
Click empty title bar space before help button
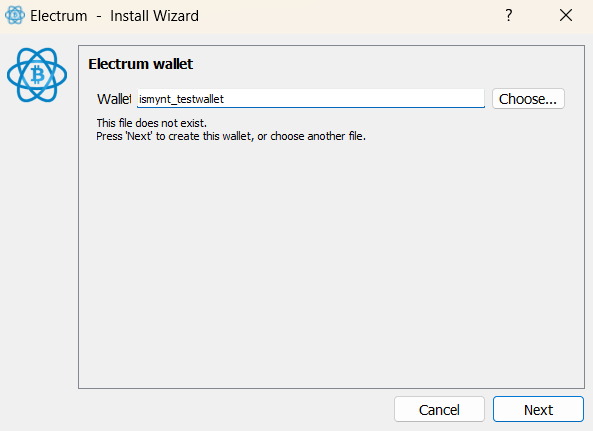348,16
